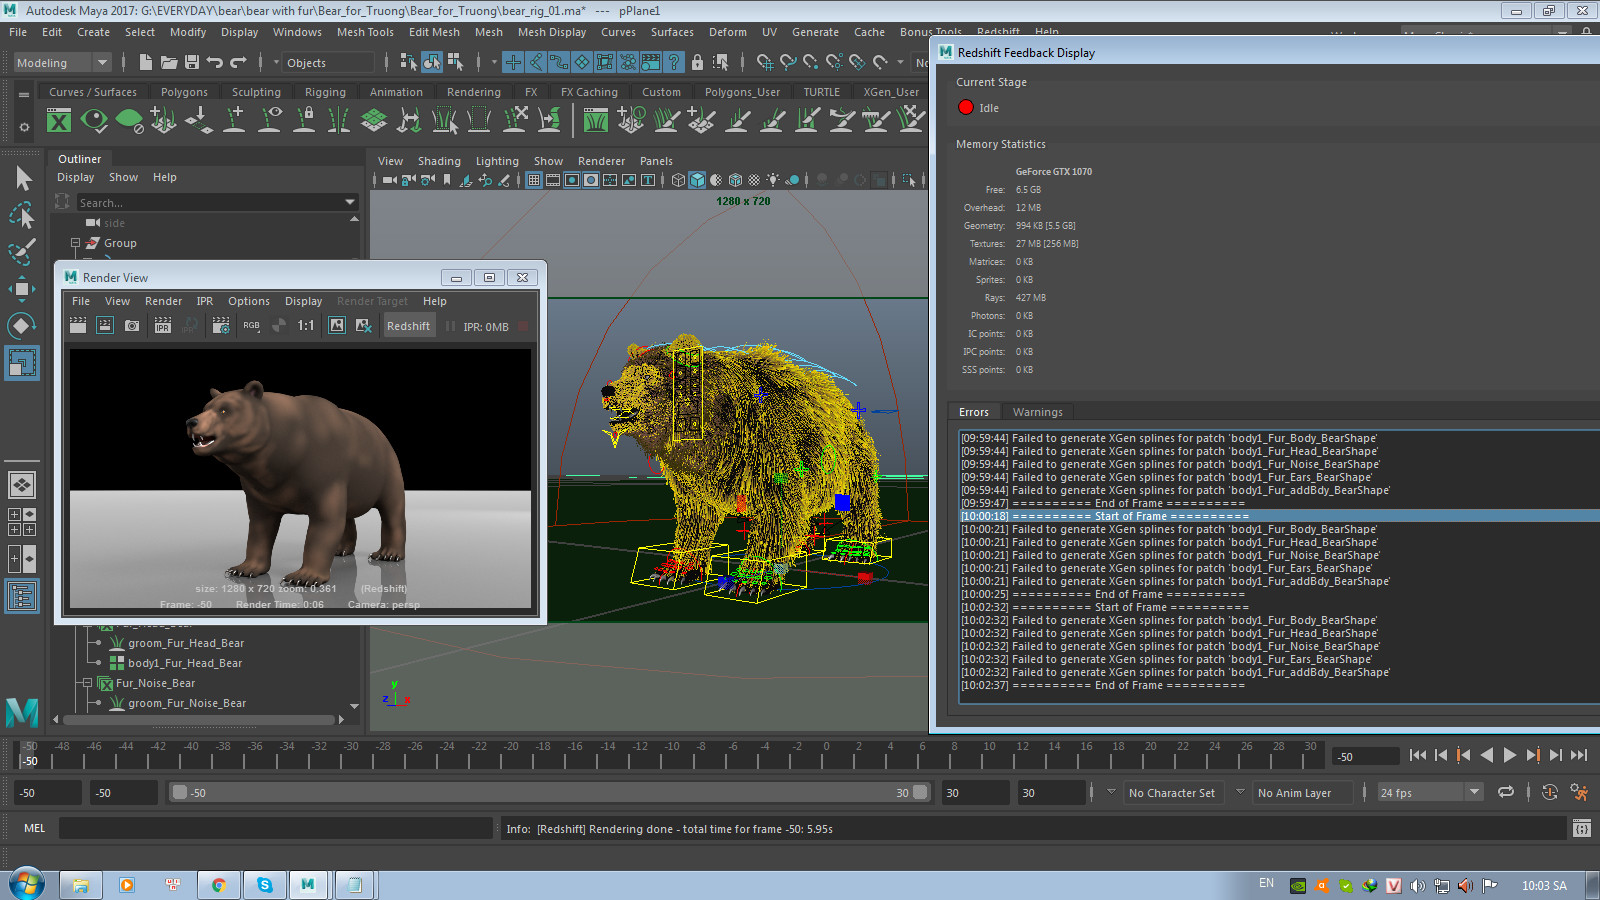Open the 24 fps playback speed dropdown

[x=1475, y=791]
